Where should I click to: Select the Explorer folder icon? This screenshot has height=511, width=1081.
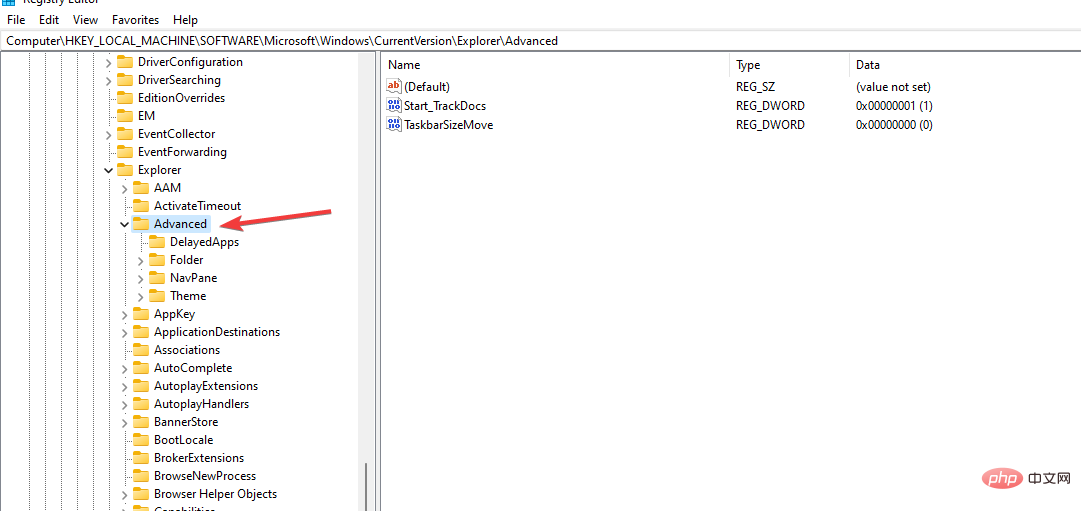125,170
